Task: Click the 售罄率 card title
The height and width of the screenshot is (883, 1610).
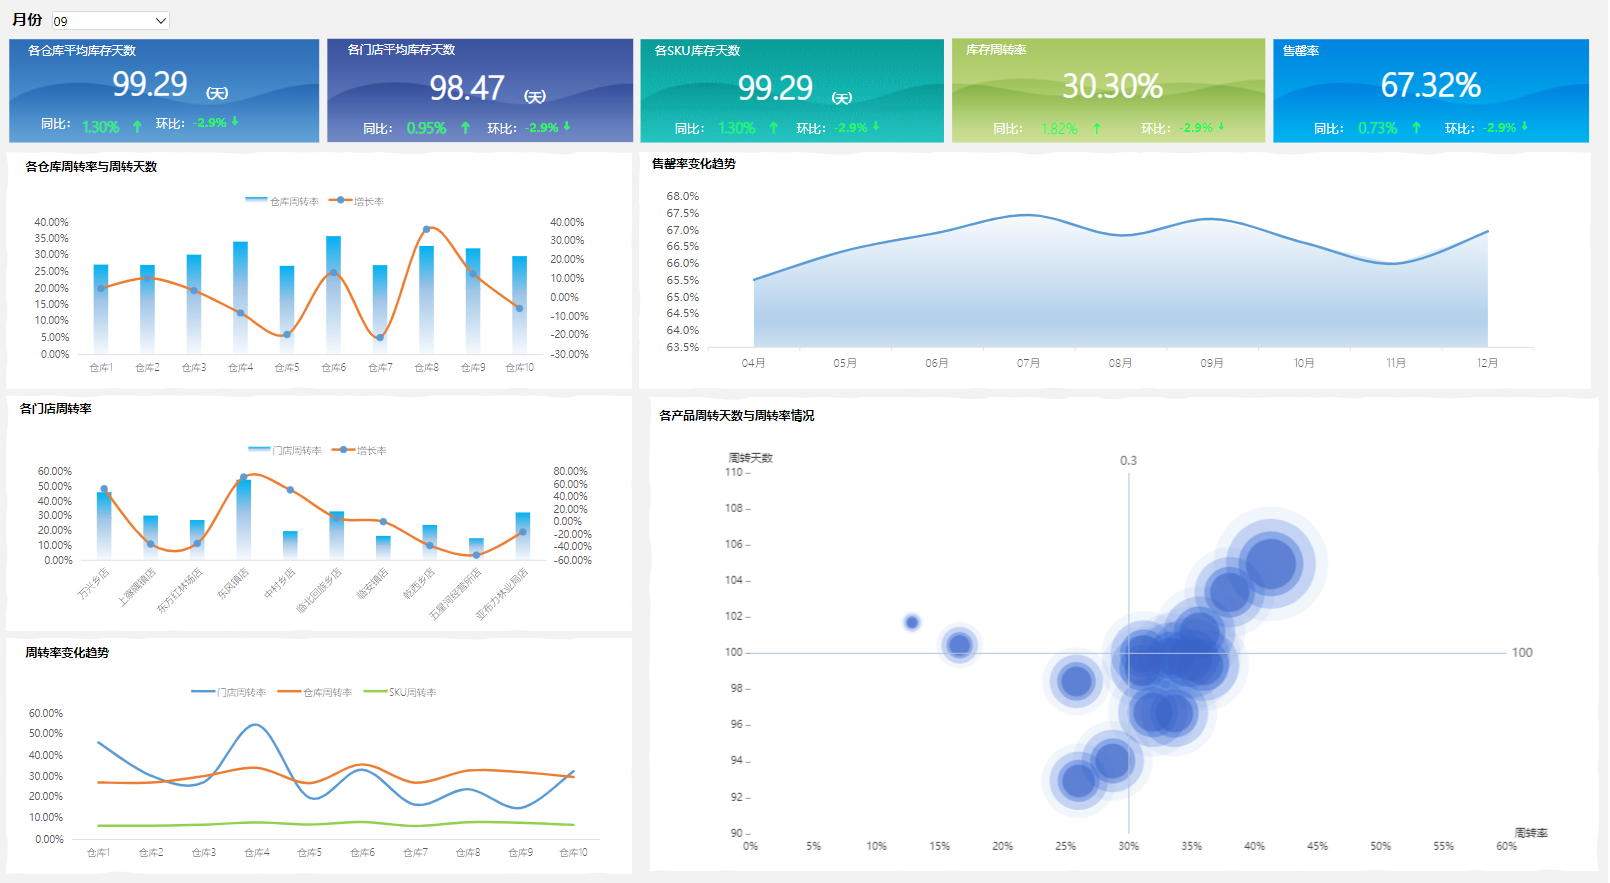Action: 1301,50
